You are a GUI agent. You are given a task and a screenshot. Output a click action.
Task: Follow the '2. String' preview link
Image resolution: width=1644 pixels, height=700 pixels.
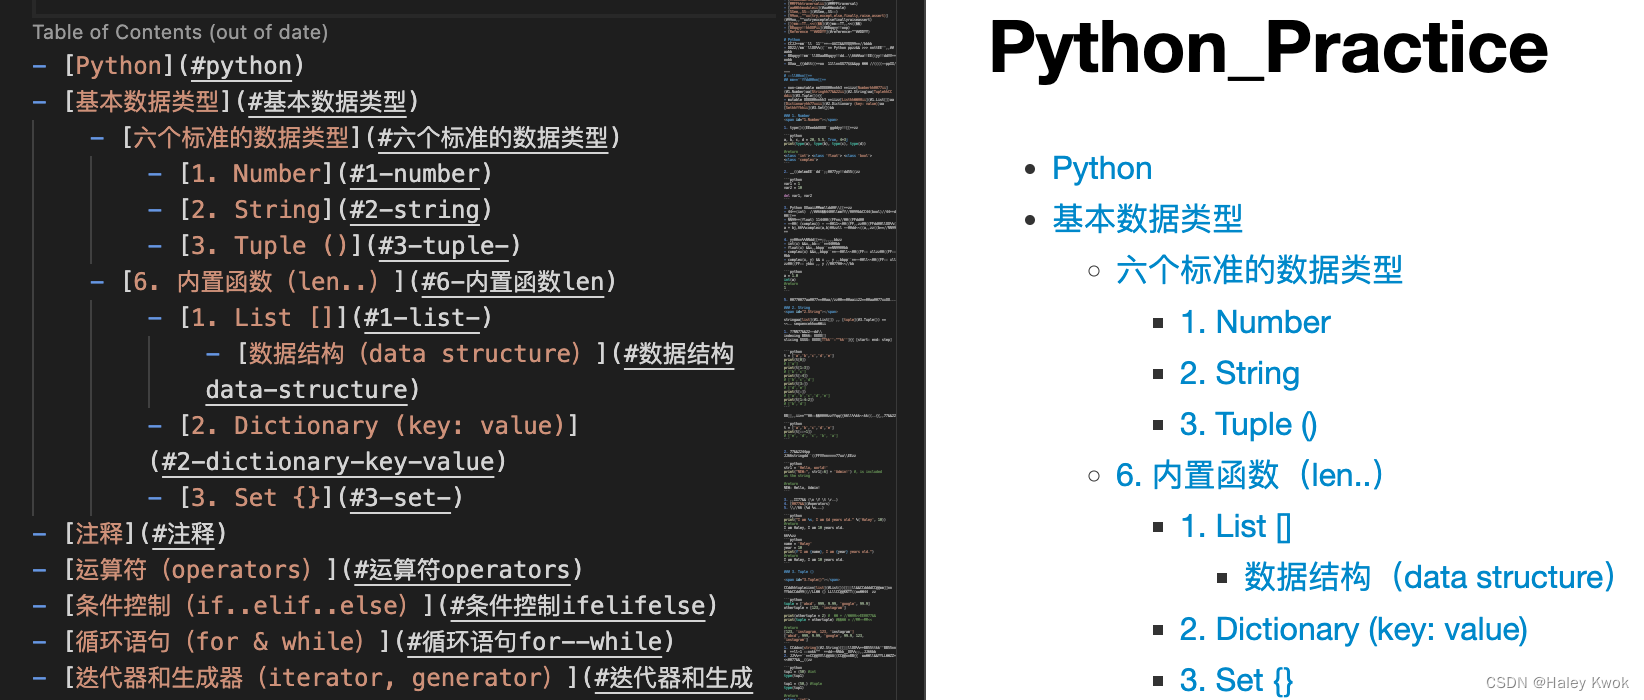pyautogui.click(x=1239, y=373)
